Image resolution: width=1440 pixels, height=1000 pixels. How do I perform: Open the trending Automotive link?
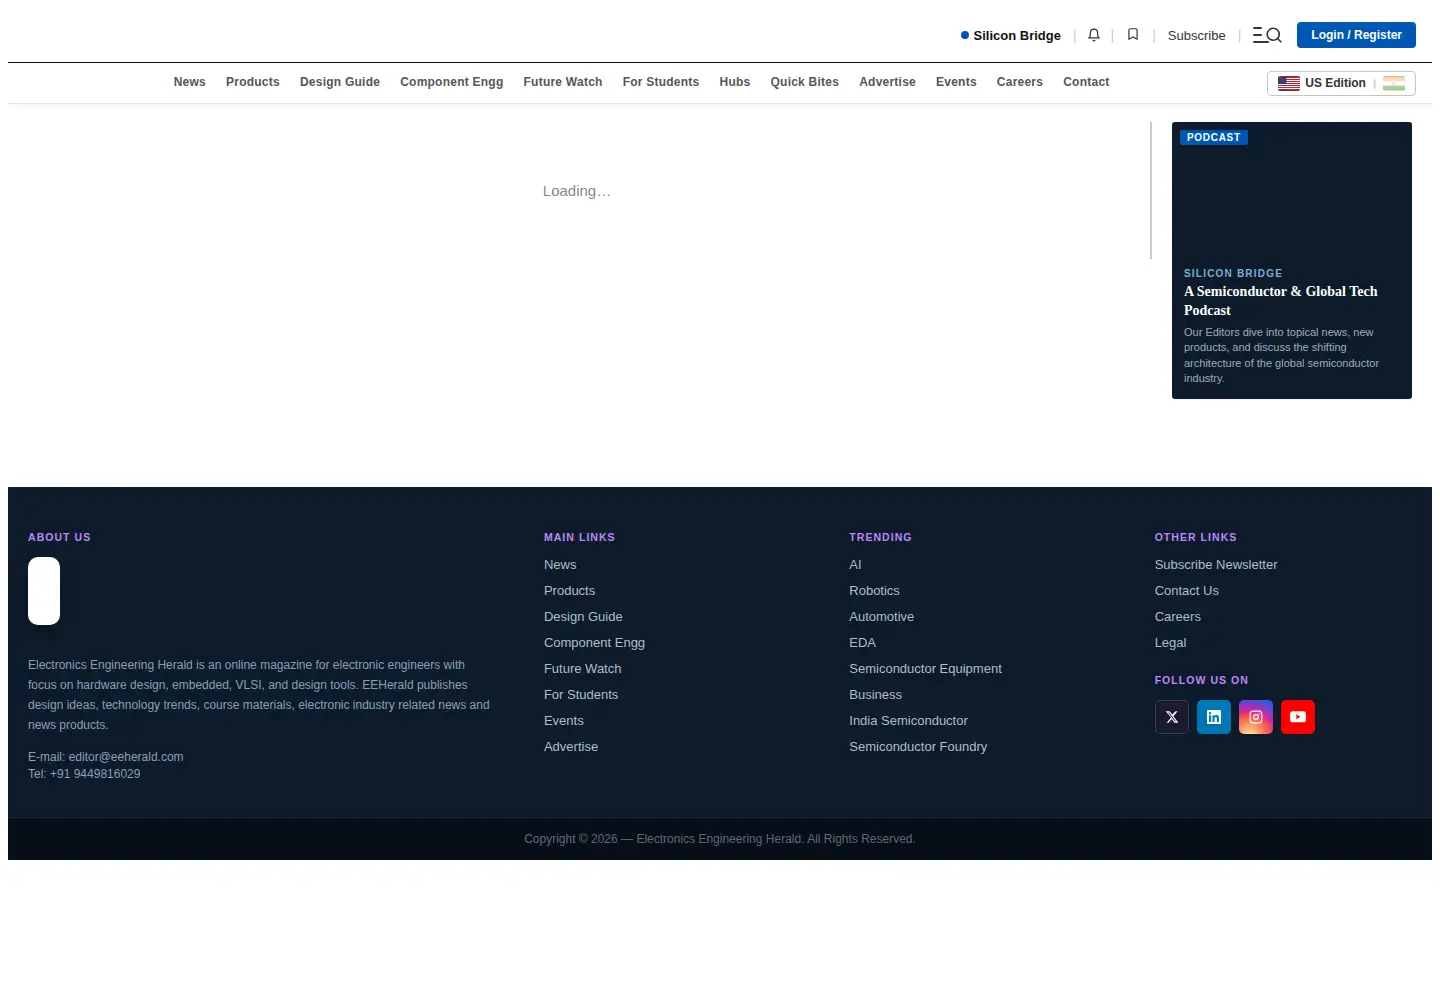(881, 617)
